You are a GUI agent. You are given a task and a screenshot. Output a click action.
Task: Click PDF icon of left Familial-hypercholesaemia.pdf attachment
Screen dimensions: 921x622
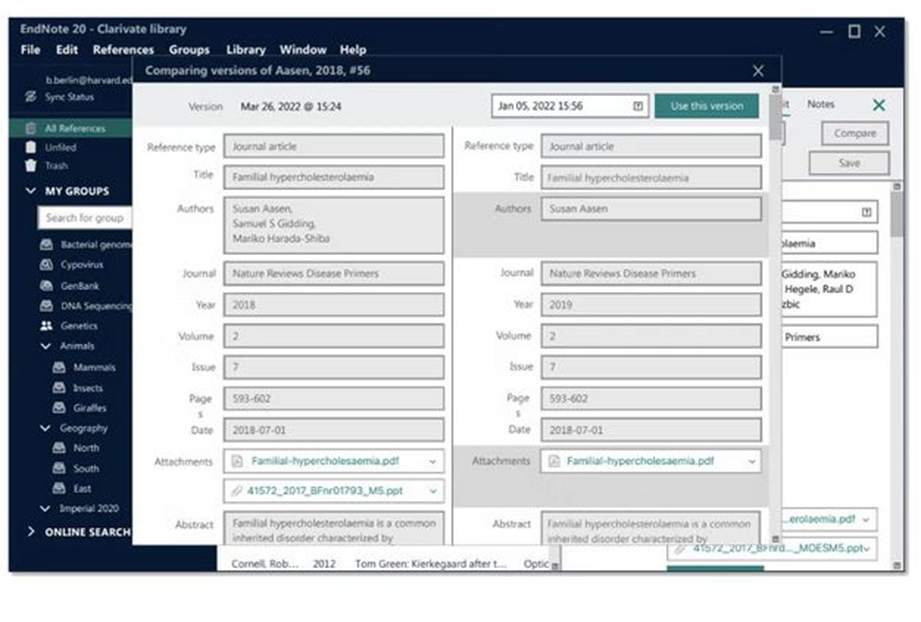pyautogui.click(x=236, y=462)
